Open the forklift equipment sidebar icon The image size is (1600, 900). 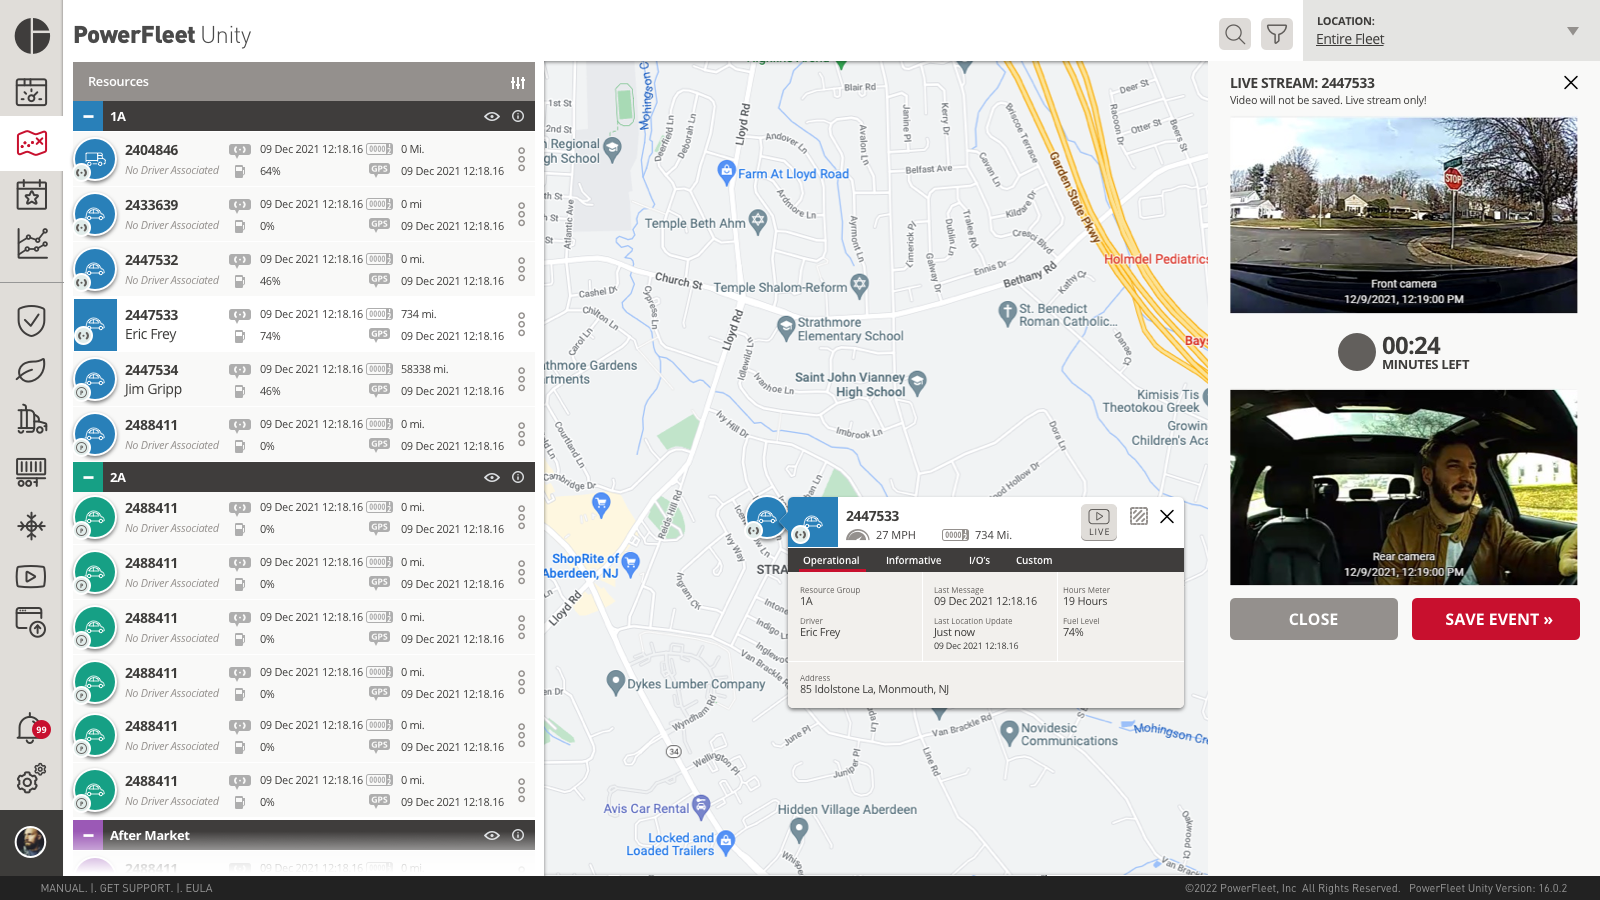[x=32, y=419]
